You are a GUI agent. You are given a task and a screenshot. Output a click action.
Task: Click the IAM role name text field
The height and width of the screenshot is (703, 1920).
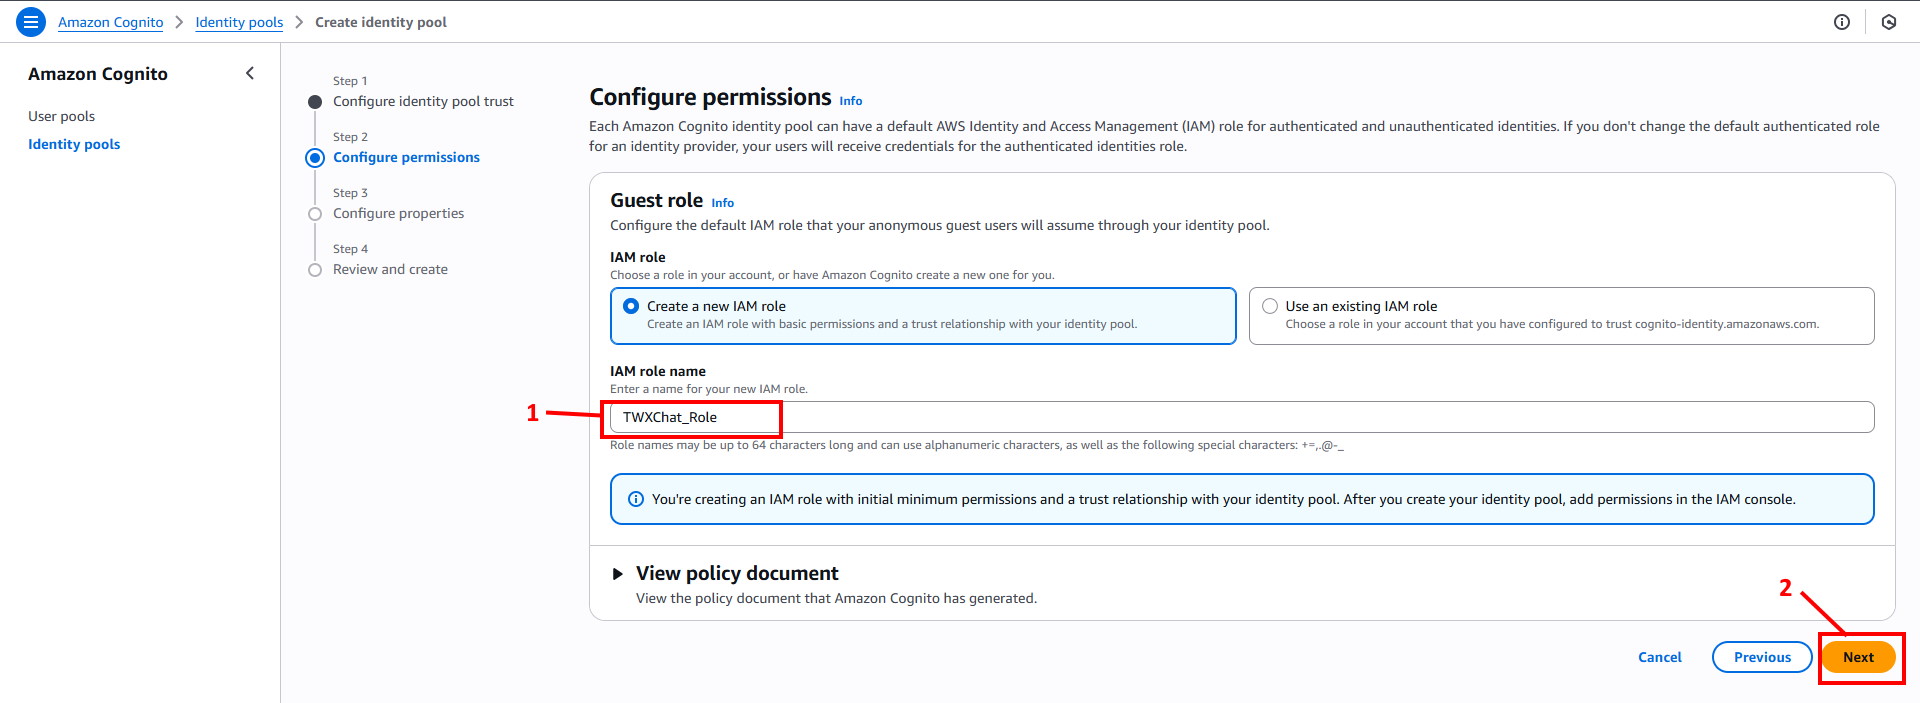(1240, 417)
